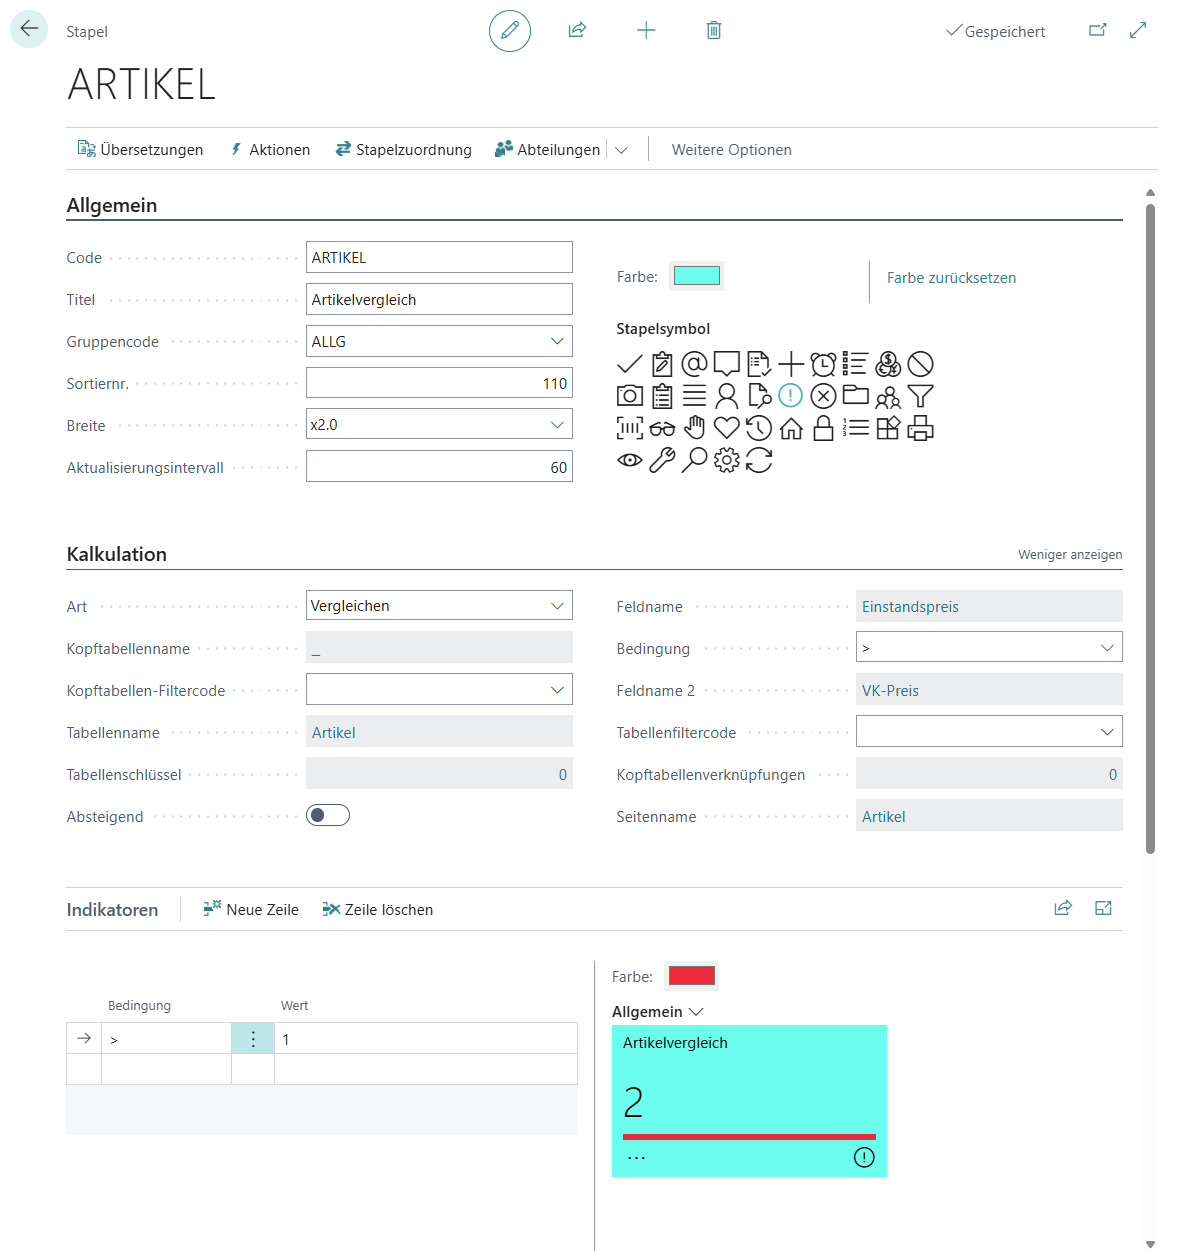The height and width of the screenshot is (1251, 1187).
Task: Go back with the arrow button
Action: pyautogui.click(x=29, y=29)
